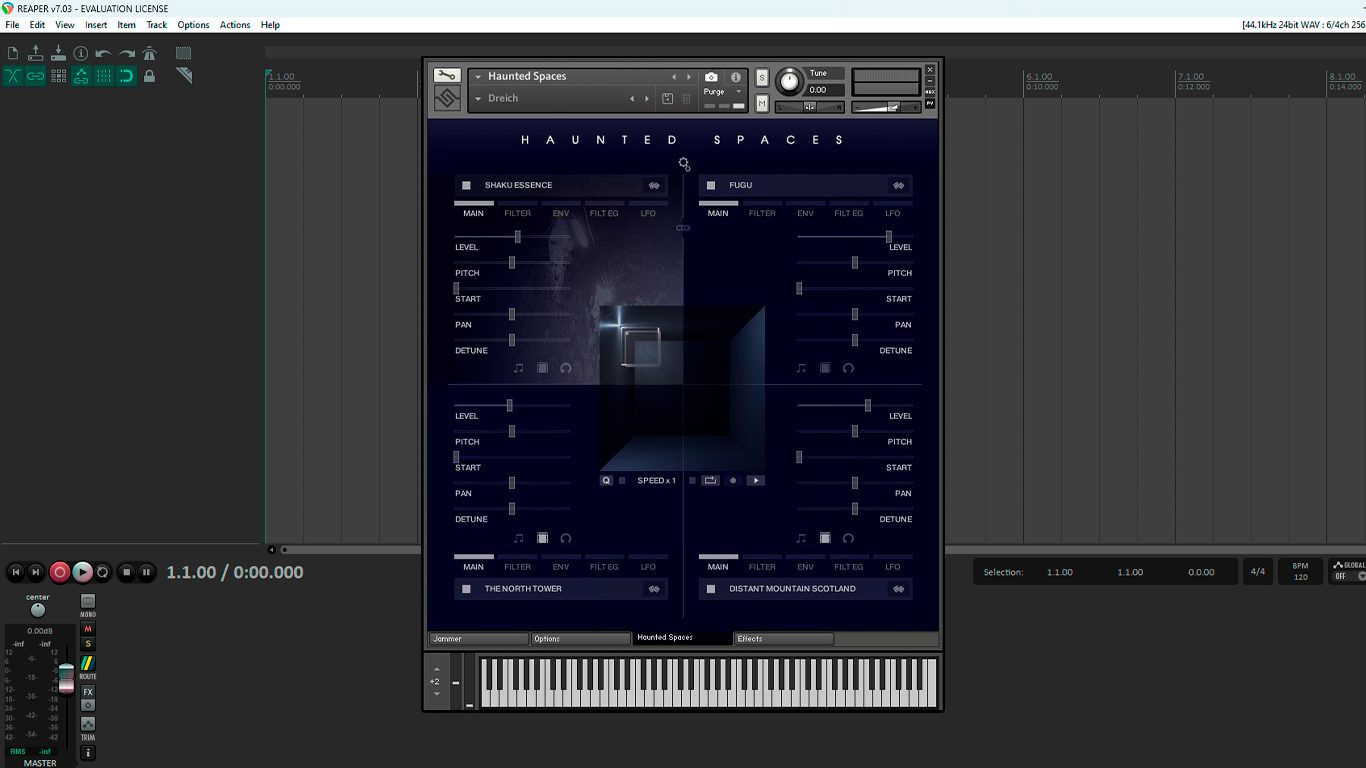Click the REAPER transport Record button

coord(60,572)
